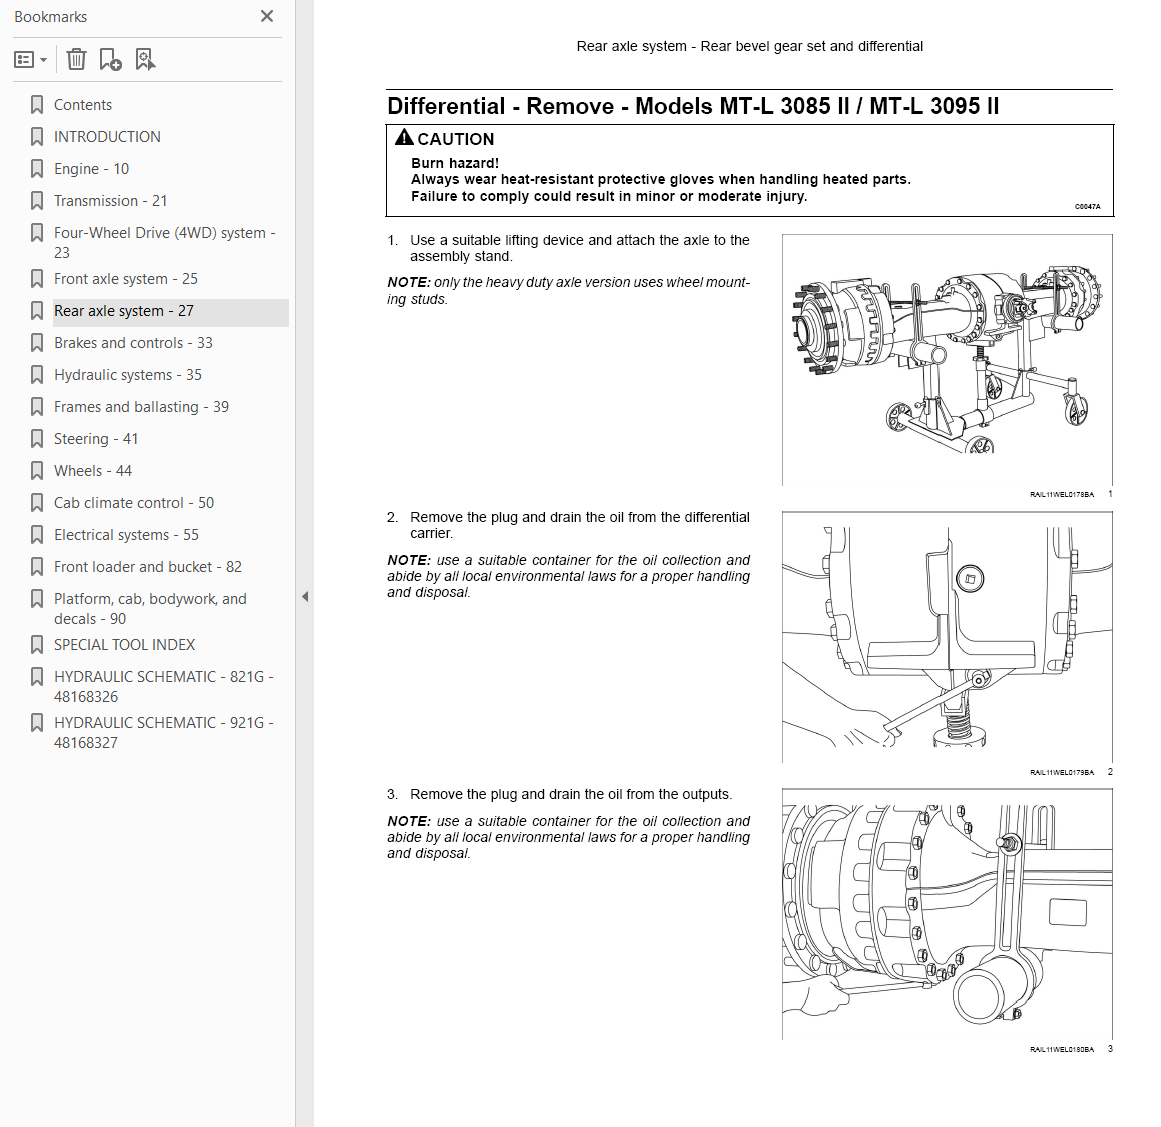Click the Differential - Remove page heading
1161x1127 pixels.
[693, 107]
